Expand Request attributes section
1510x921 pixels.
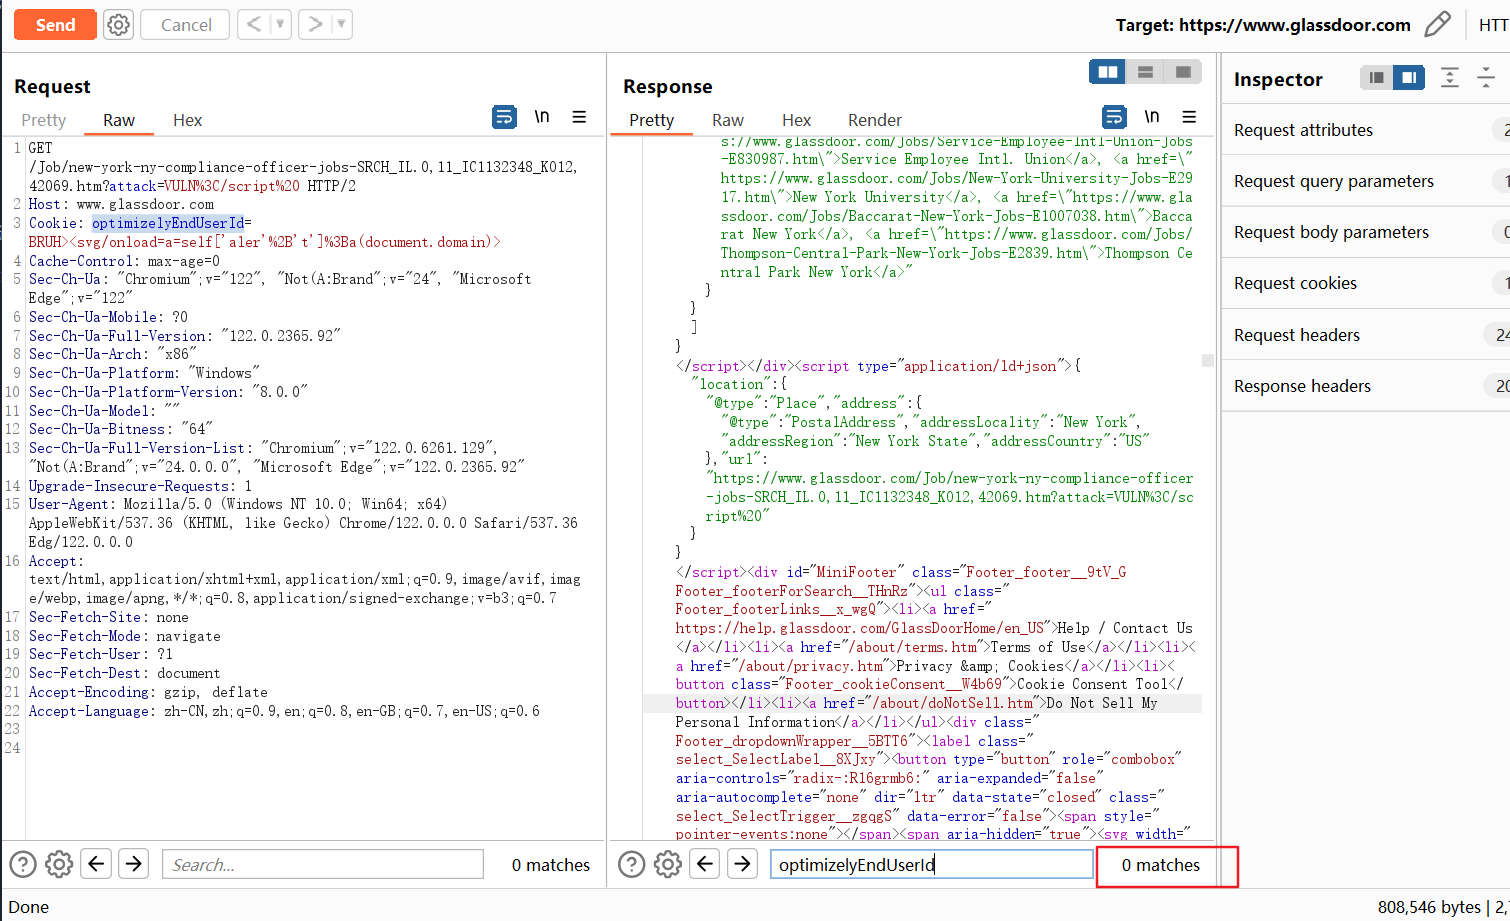1366,130
